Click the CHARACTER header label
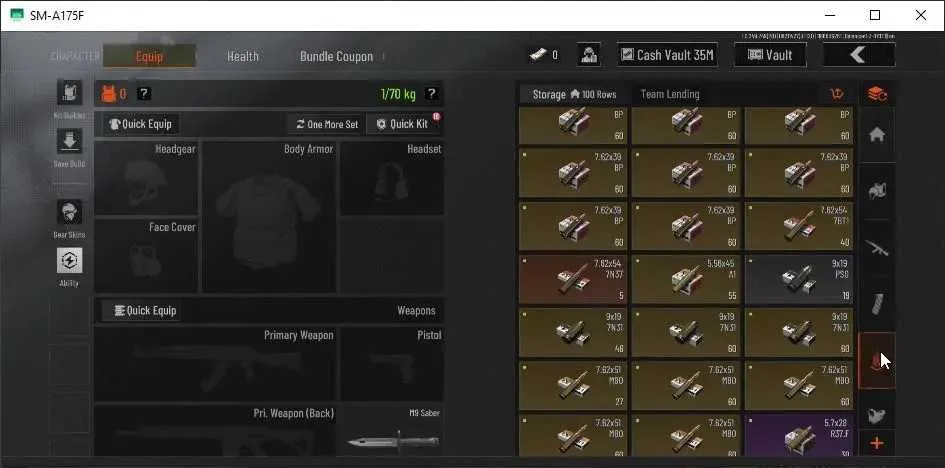Screen dimensions: 945x468 pos(75,57)
